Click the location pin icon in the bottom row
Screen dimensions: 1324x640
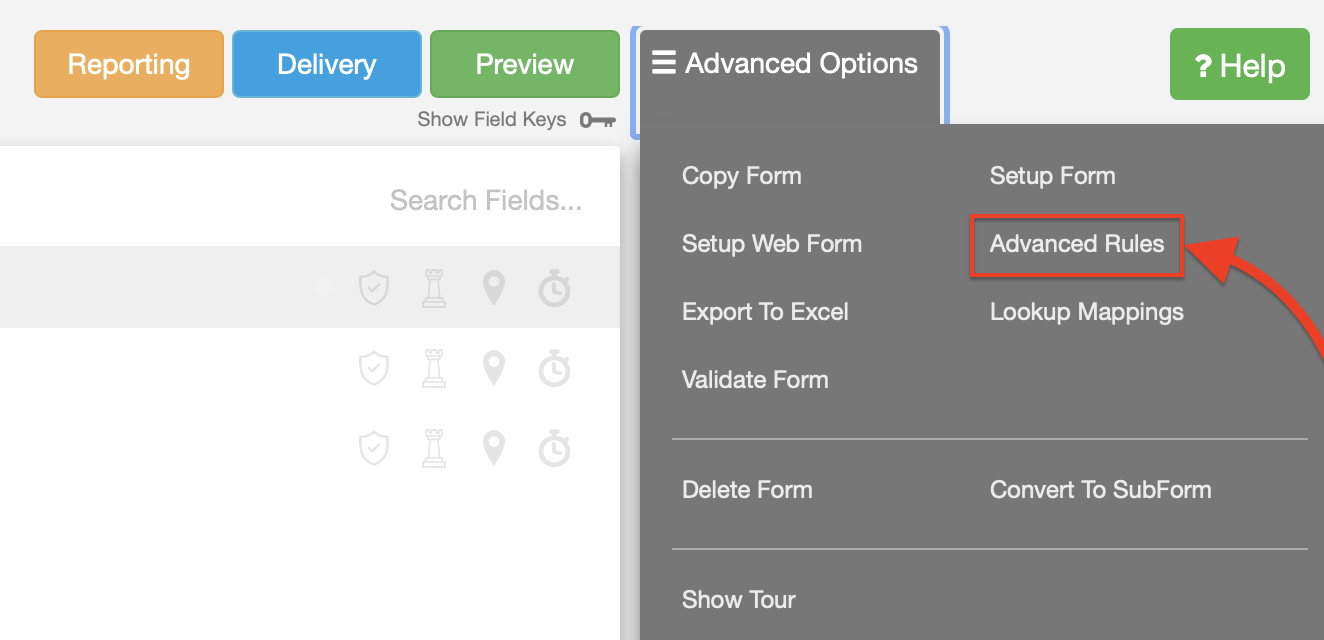(x=493, y=449)
